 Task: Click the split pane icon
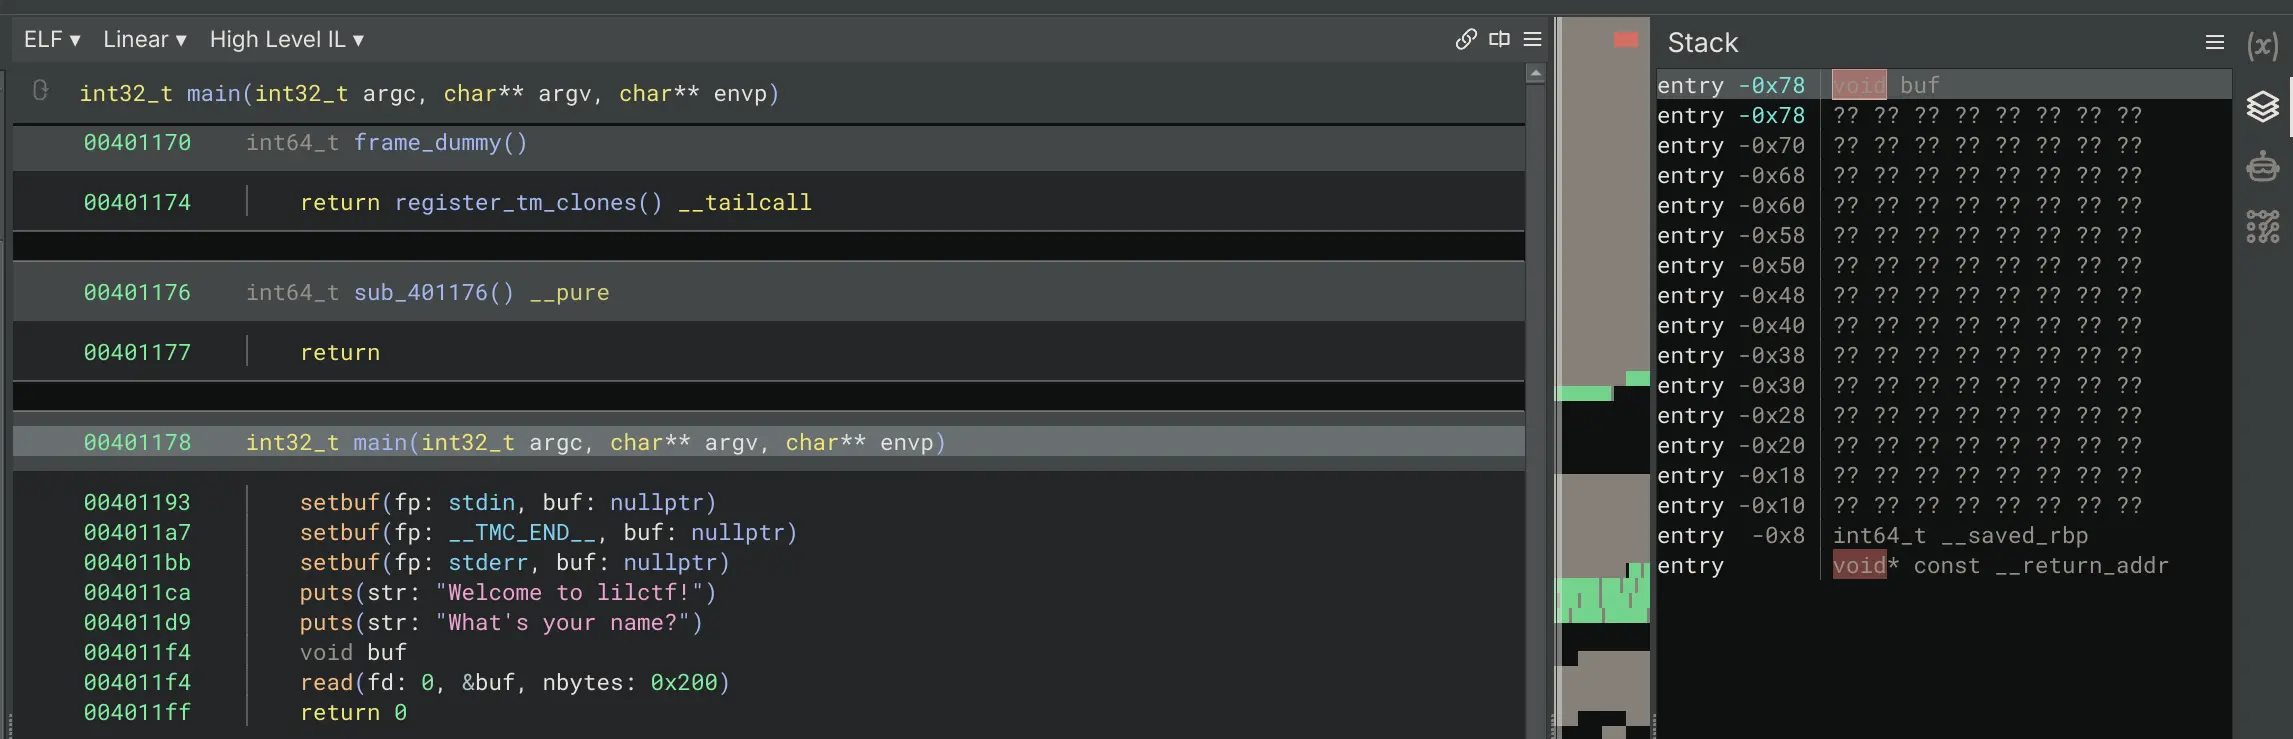pos(1499,39)
